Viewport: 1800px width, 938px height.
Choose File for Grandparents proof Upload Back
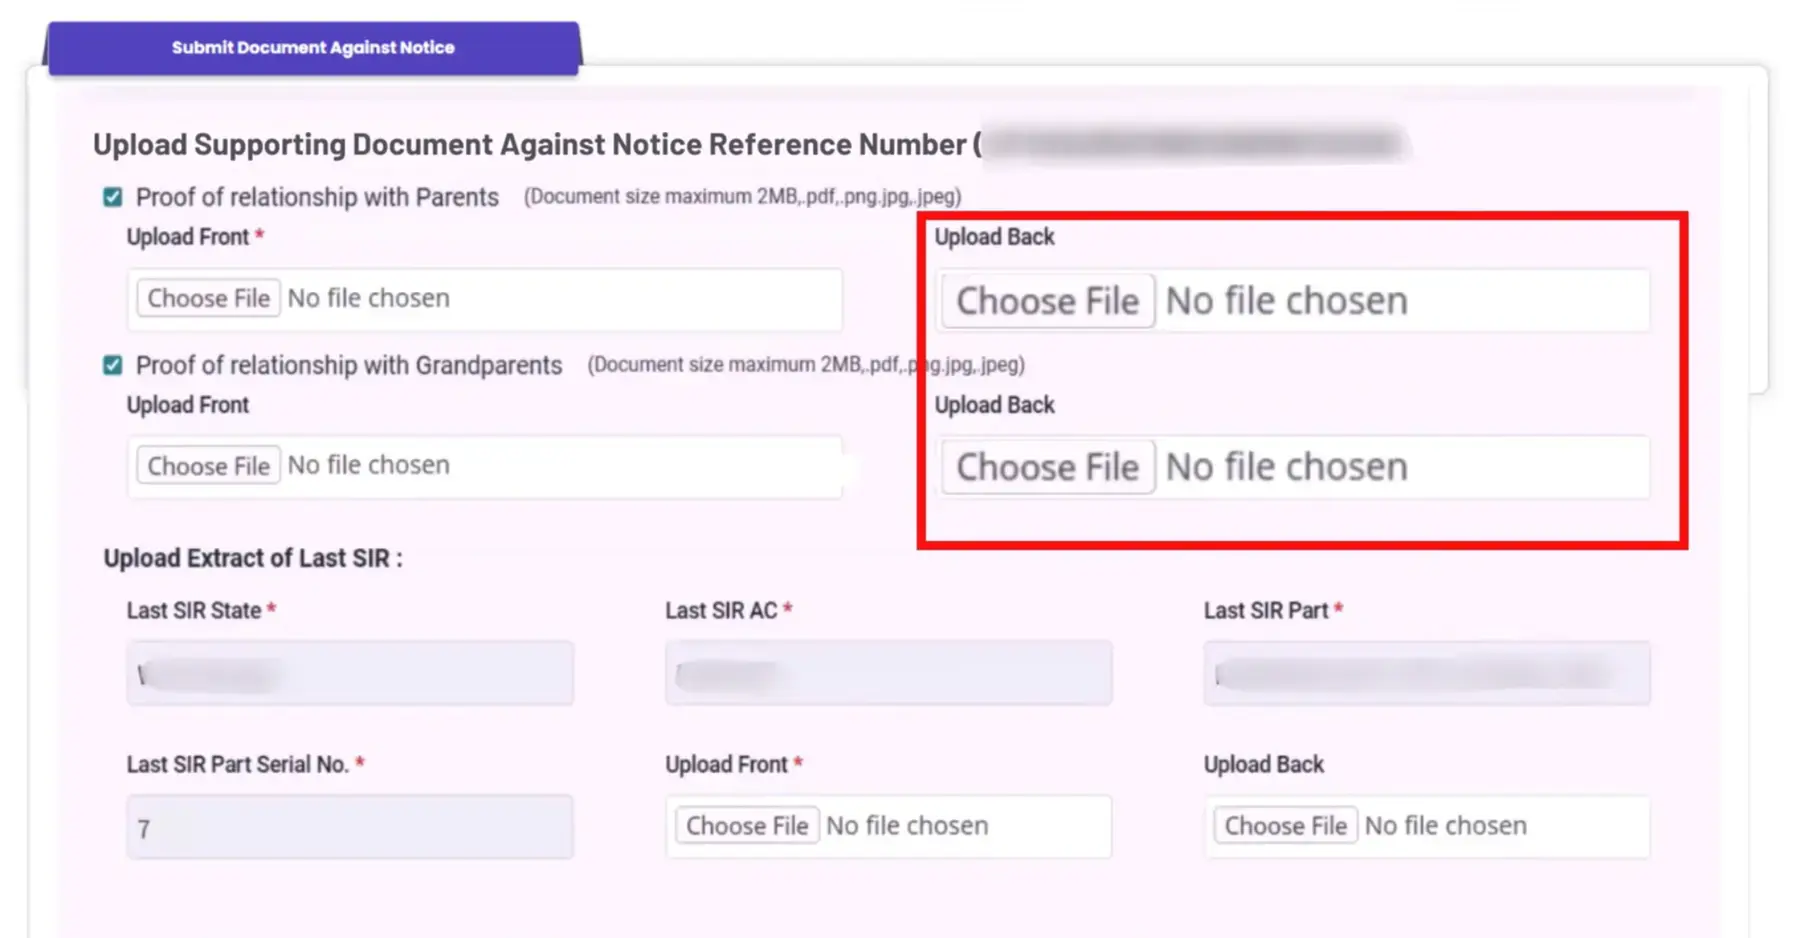point(1048,467)
